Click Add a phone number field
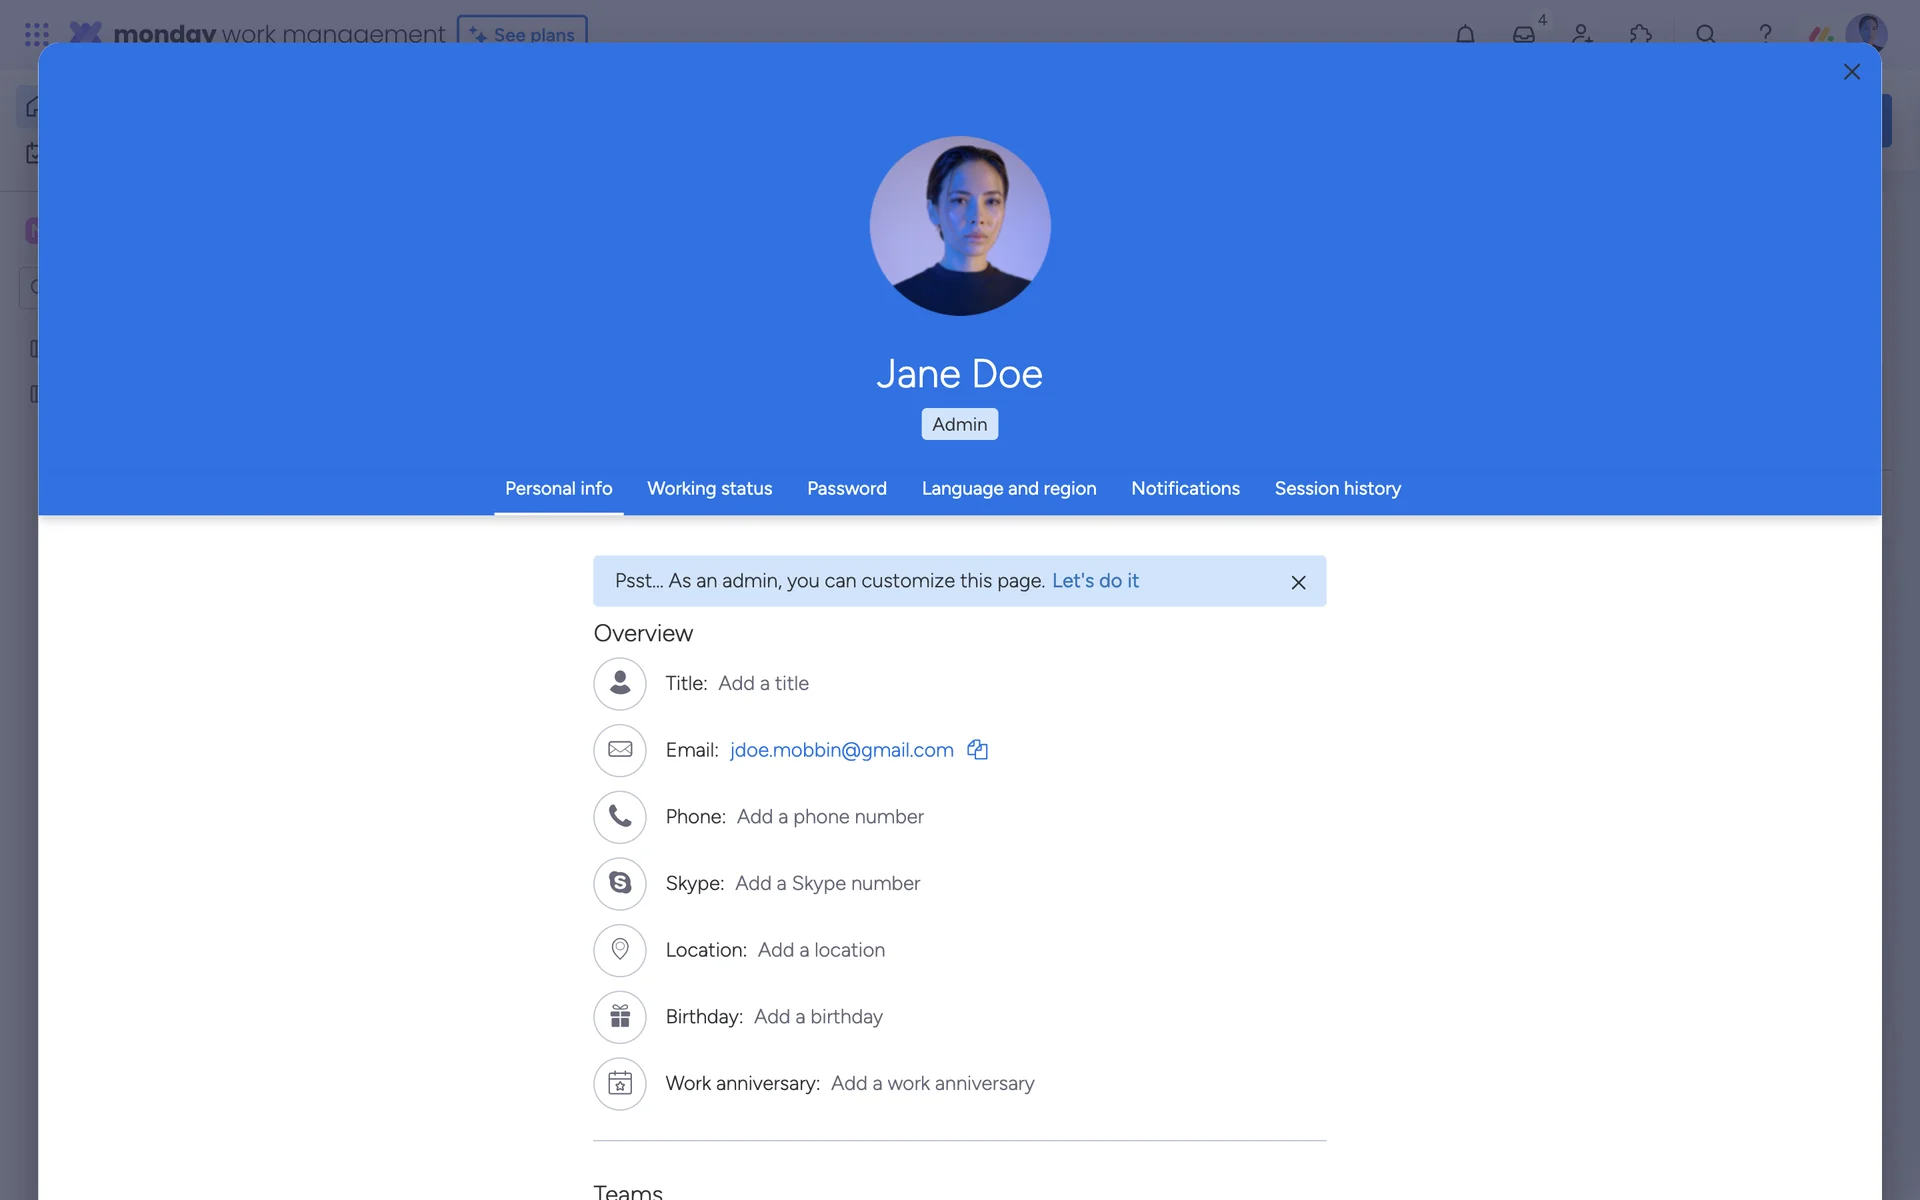 [x=829, y=817]
